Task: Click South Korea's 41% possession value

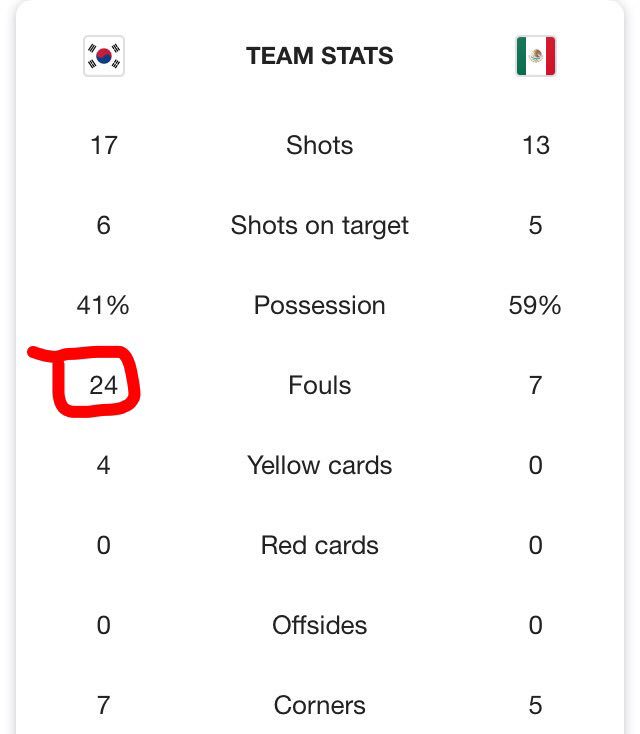Action: pyautogui.click(x=103, y=305)
